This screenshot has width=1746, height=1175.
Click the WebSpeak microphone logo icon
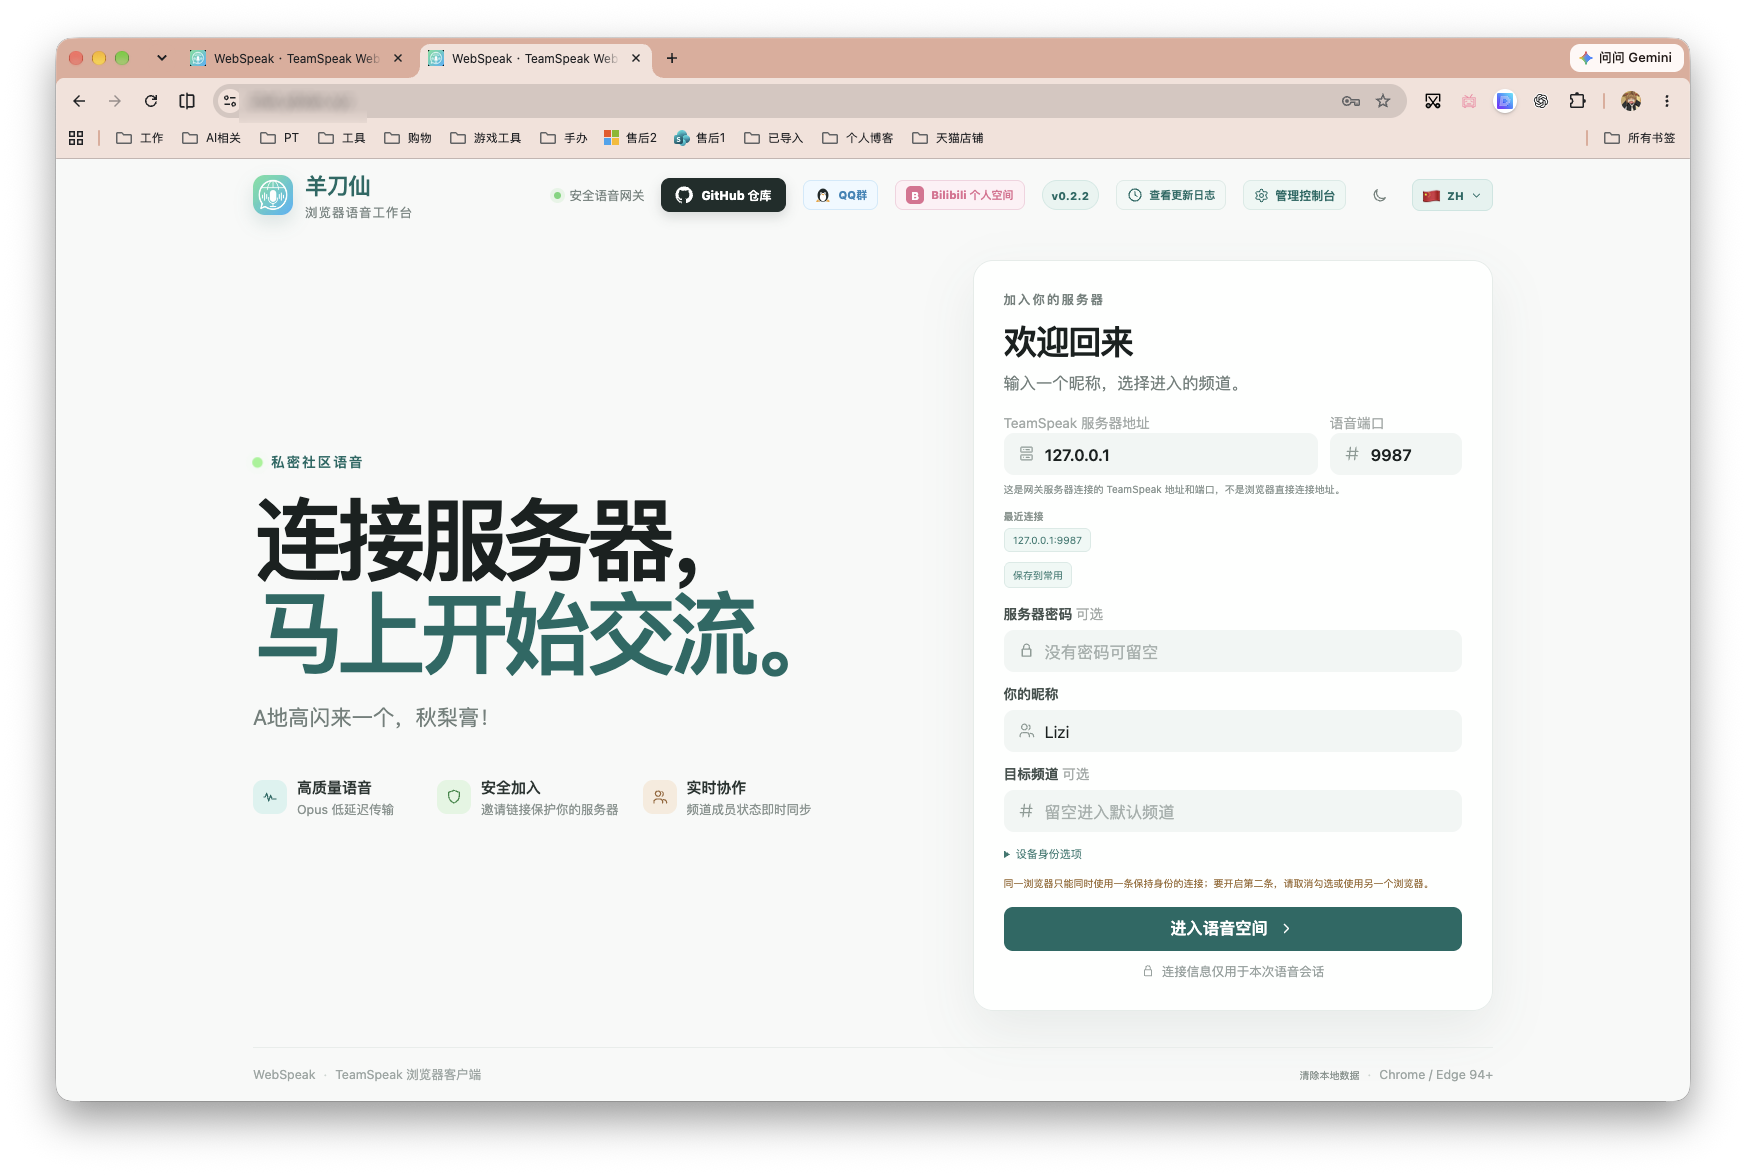pos(273,195)
